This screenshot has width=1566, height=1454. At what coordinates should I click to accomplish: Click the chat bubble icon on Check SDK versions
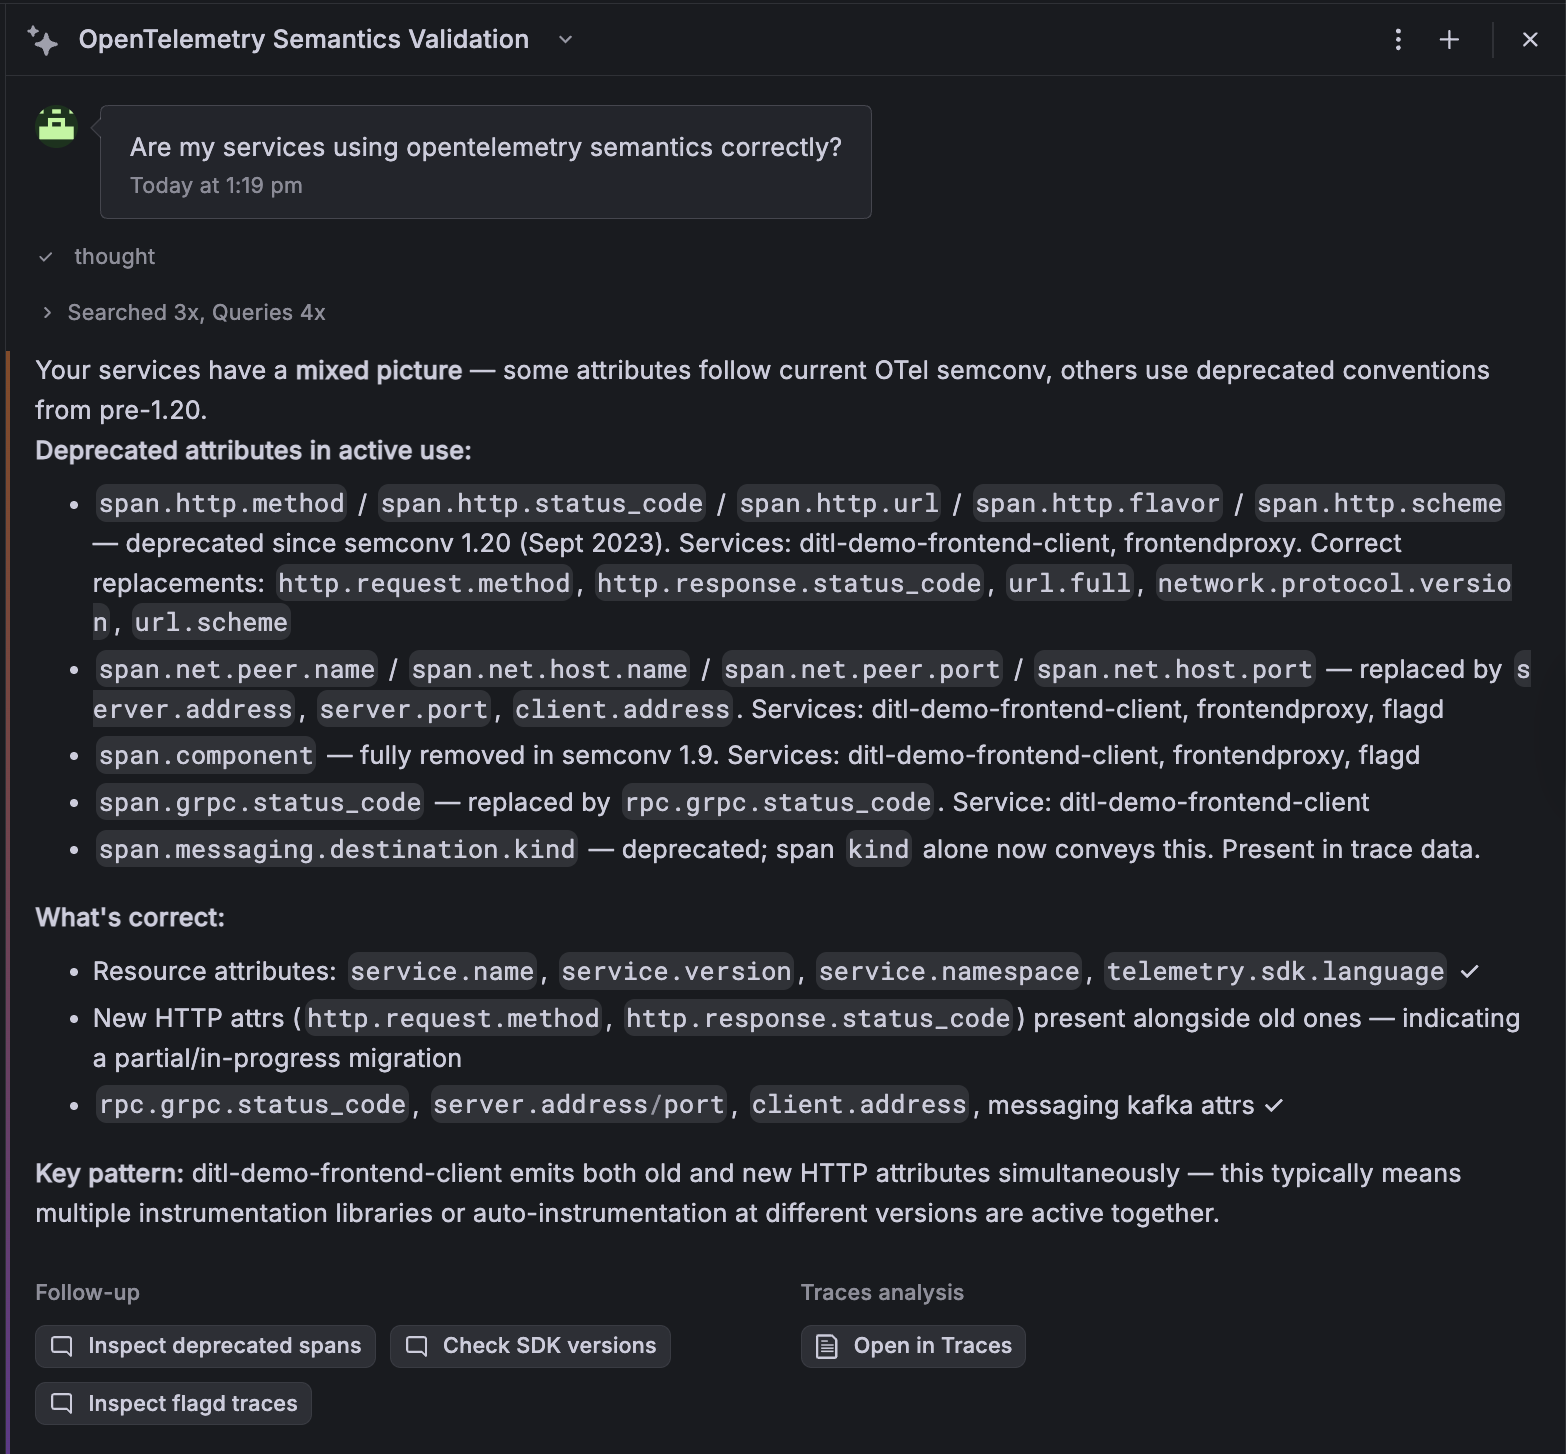click(416, 1345)
